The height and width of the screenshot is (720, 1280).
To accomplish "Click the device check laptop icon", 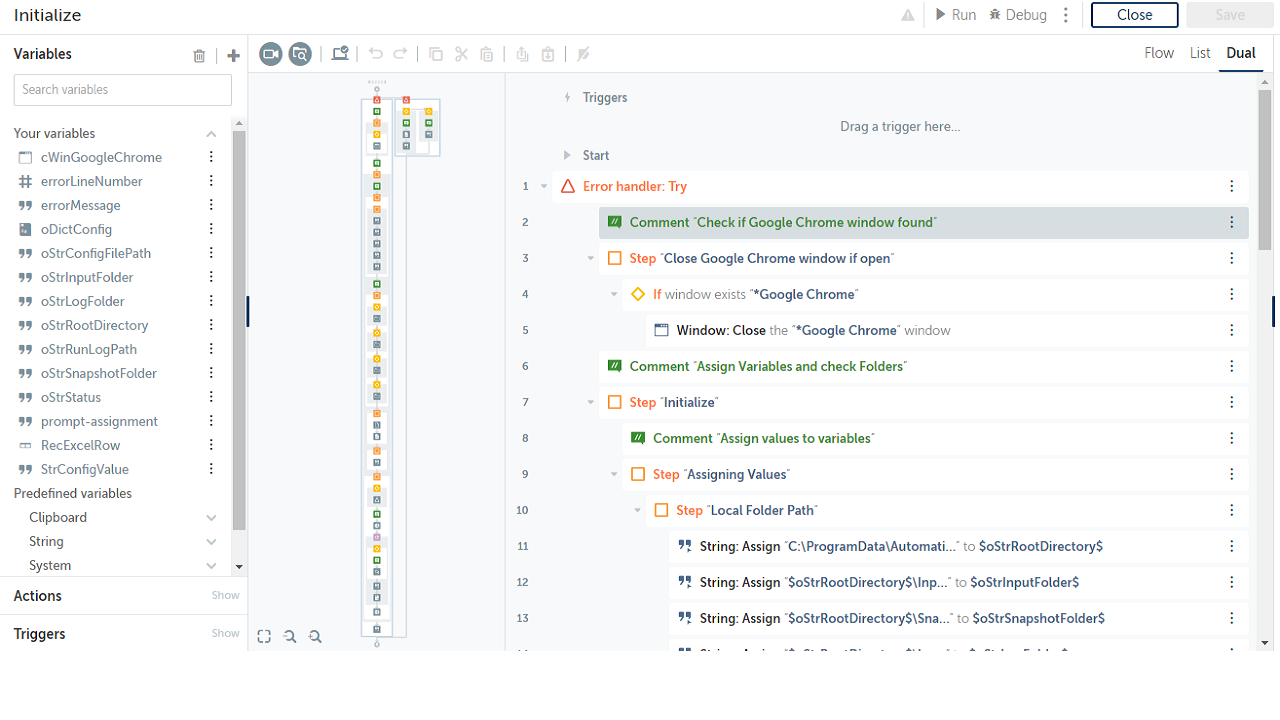I will tap(340, 54).
